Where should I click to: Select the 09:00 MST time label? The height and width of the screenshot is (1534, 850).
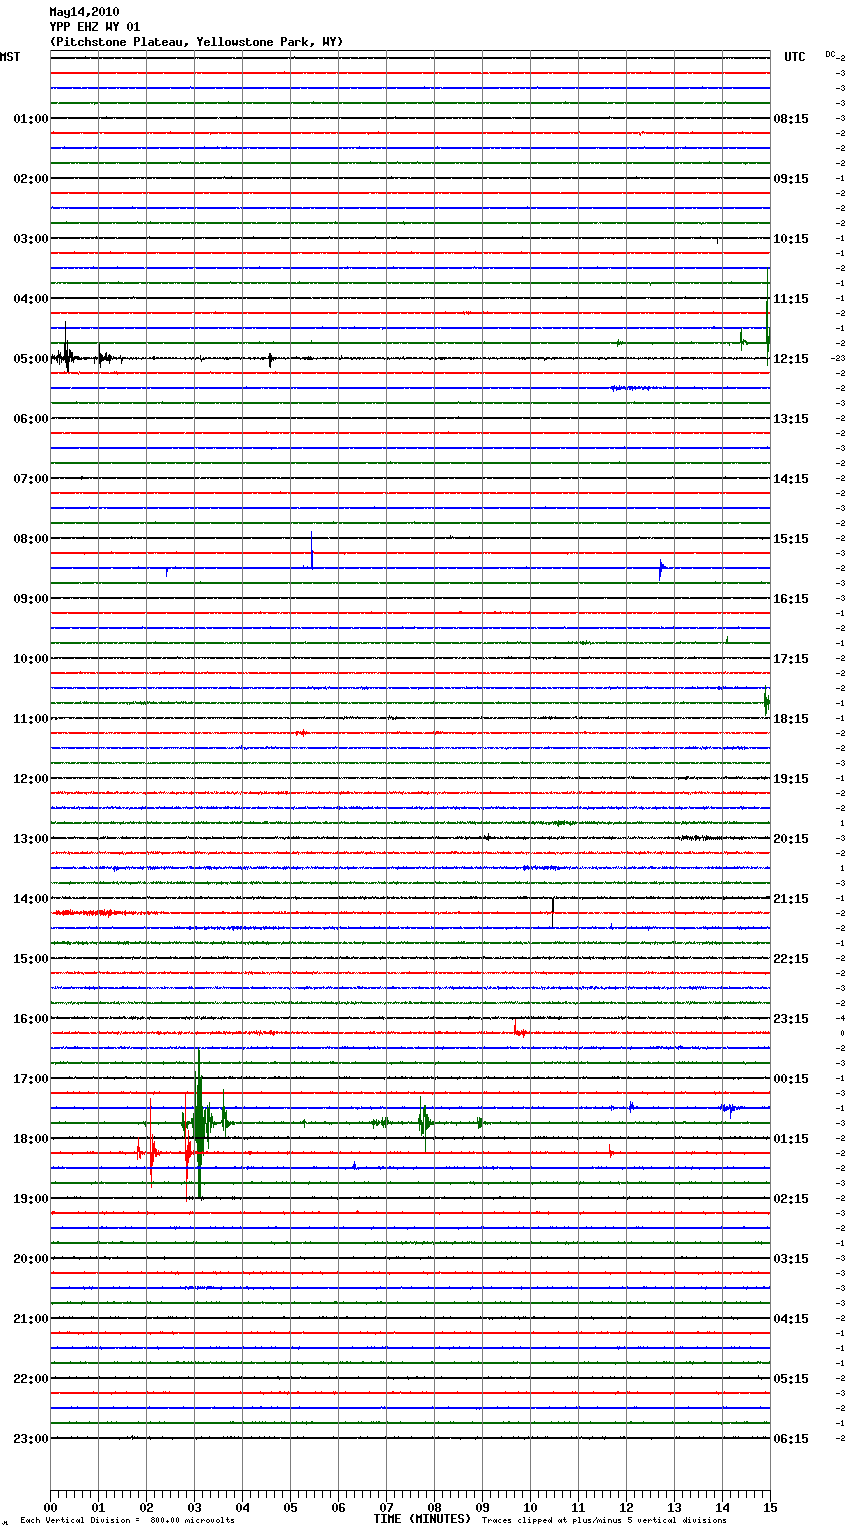point(31,599)
